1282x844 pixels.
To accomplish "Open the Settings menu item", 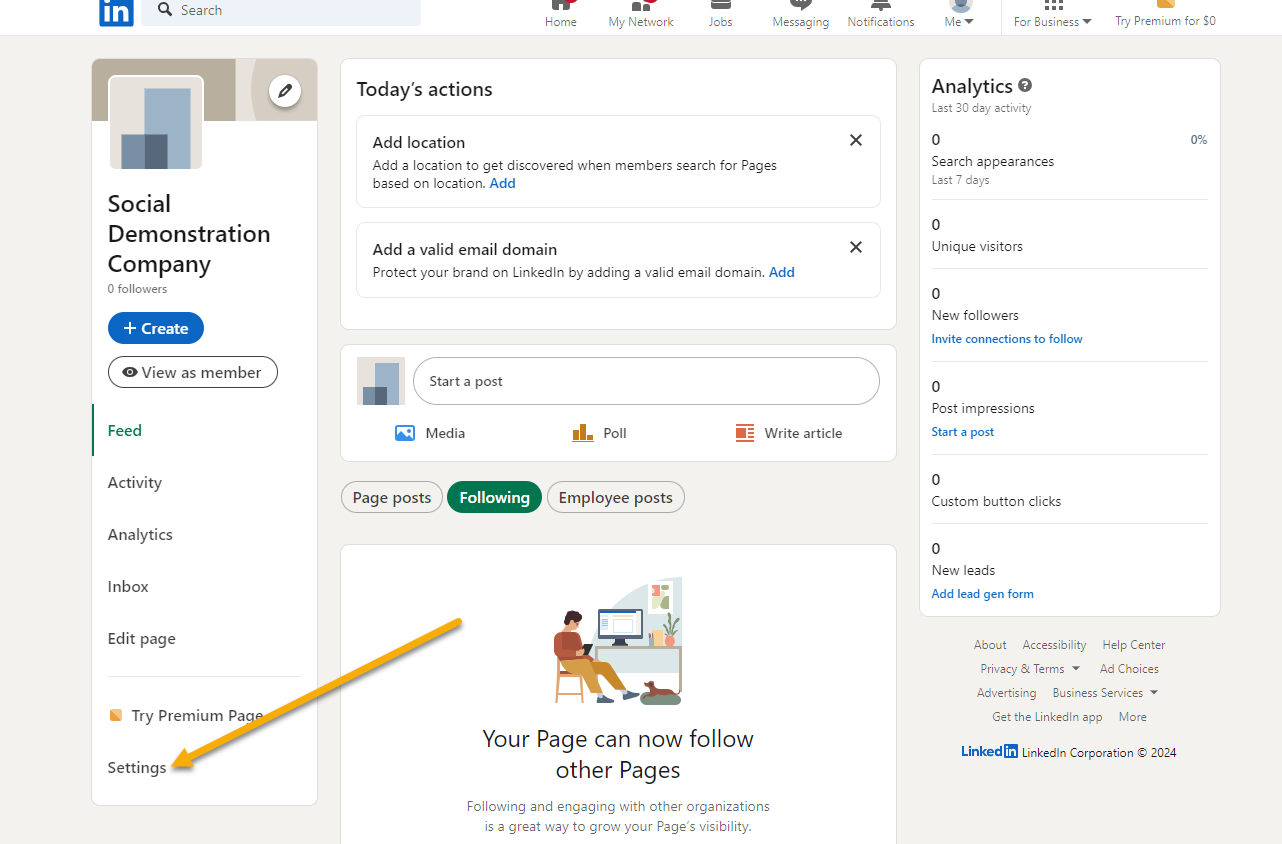I will coord(136,767).
